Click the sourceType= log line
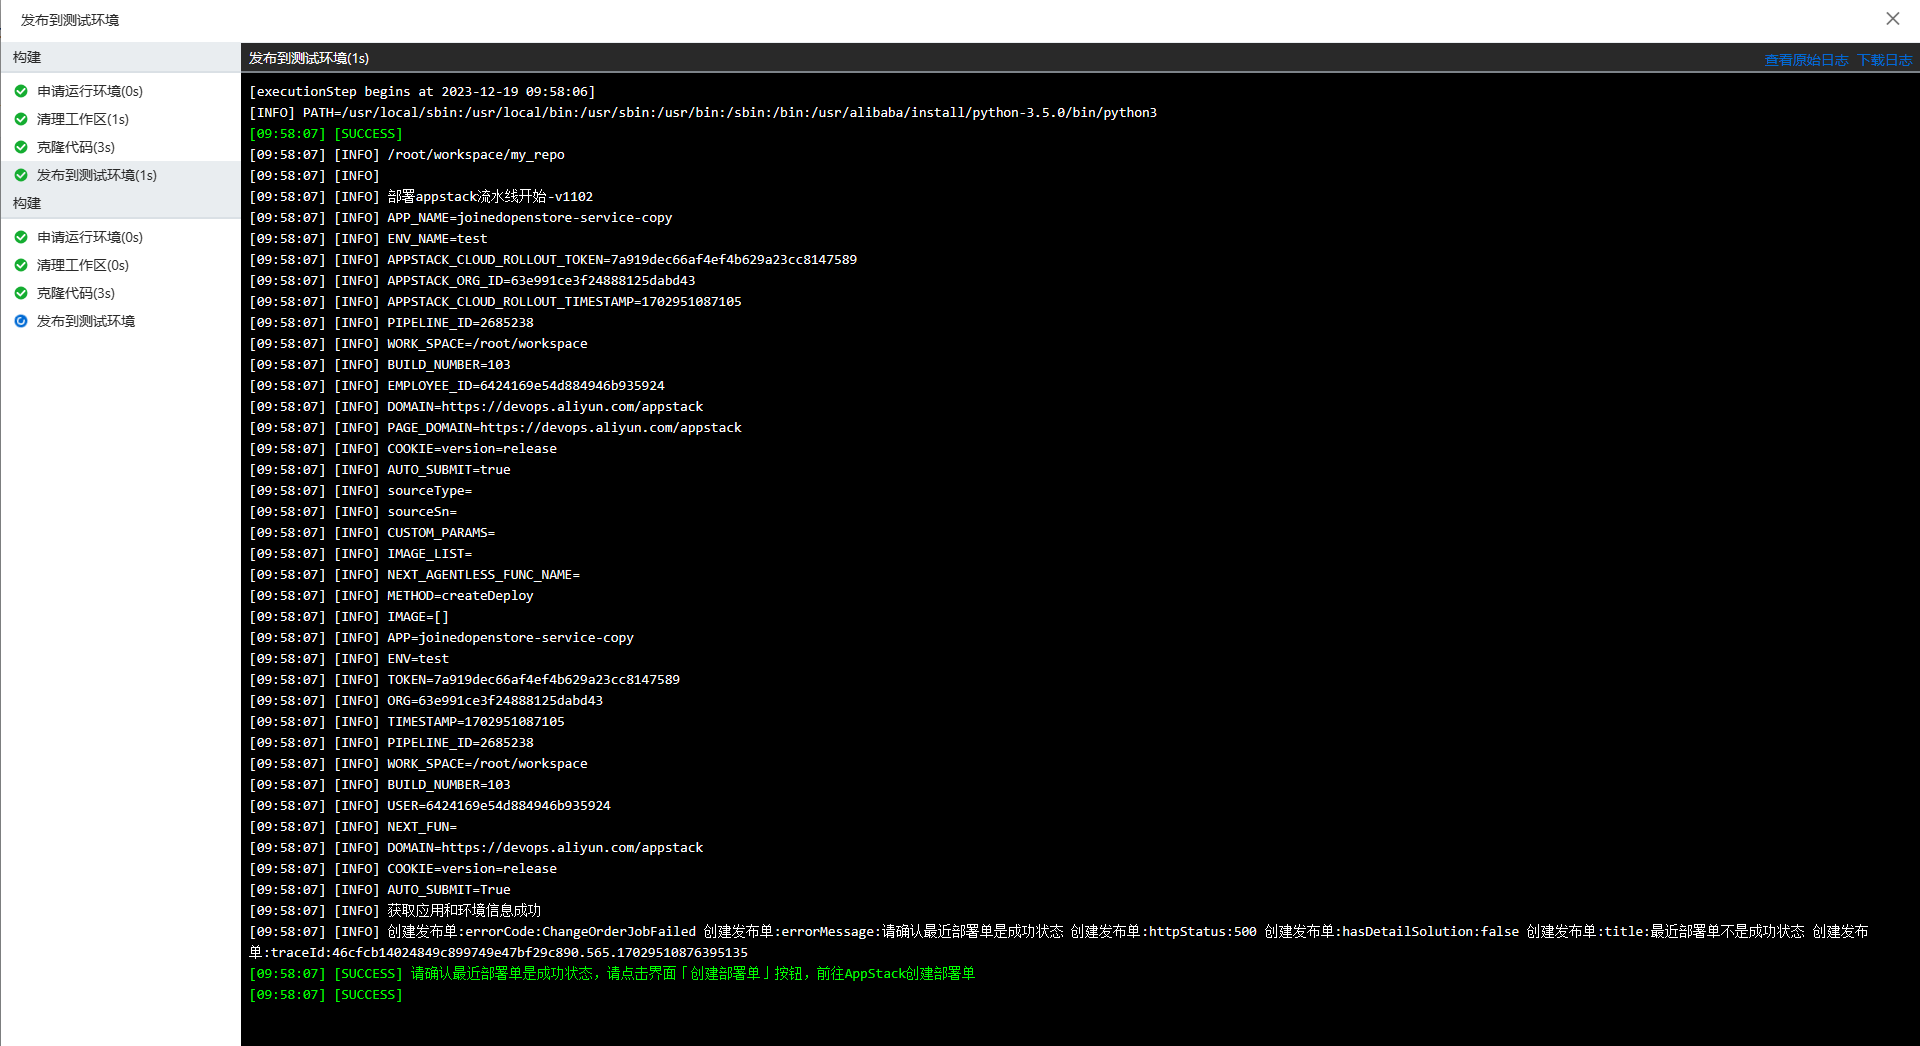The image size is (1920, 1046). 361,490
